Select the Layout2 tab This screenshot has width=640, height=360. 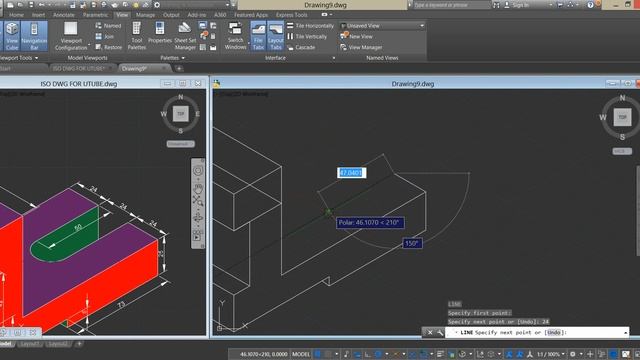(58, 344)
